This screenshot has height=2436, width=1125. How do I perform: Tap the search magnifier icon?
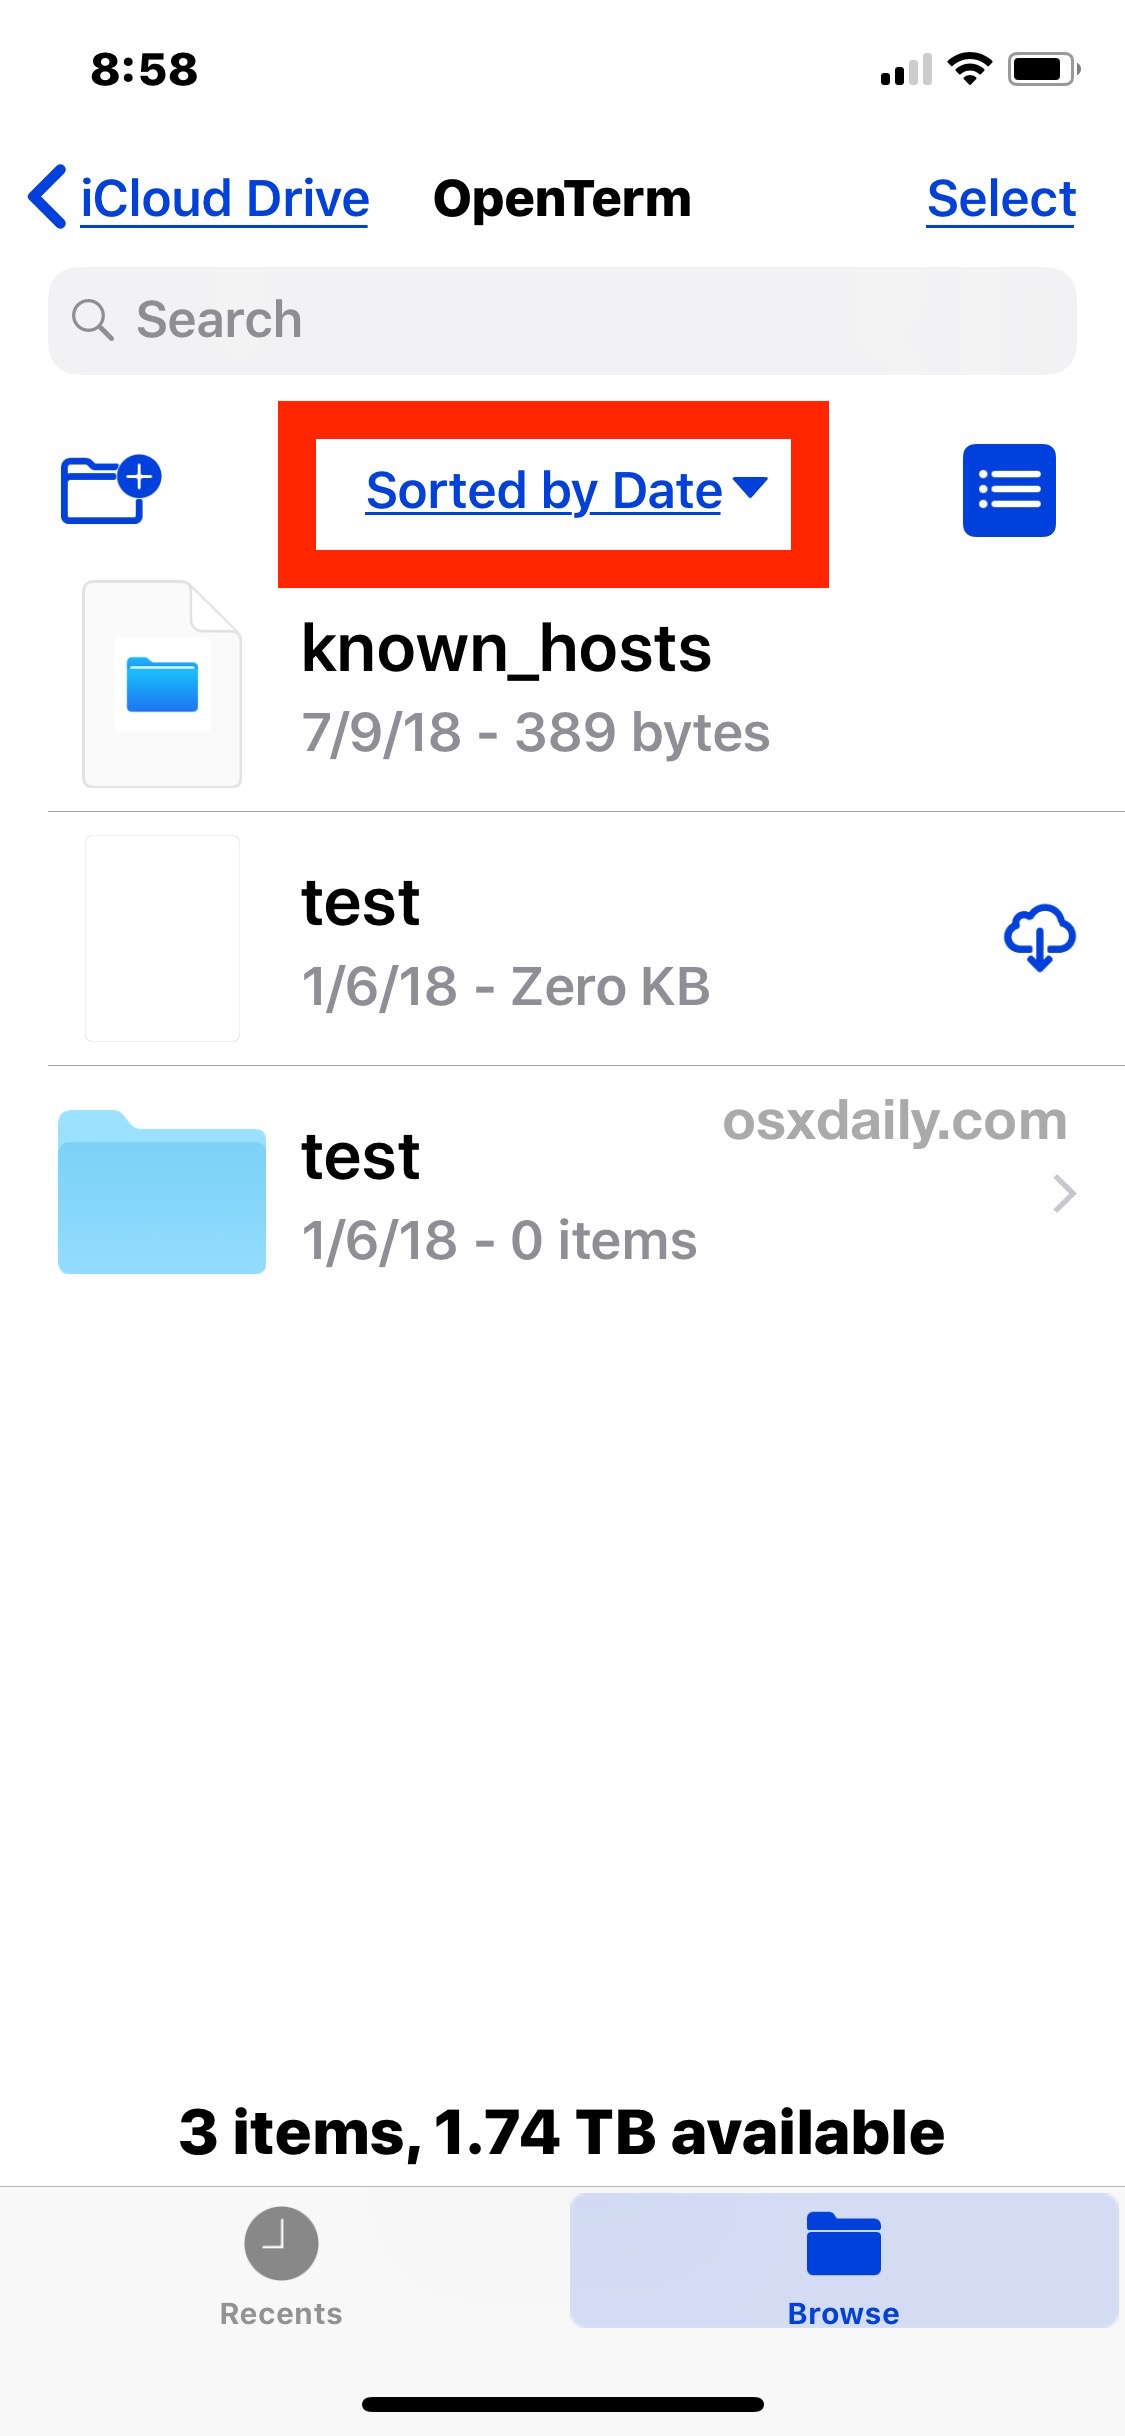coord(93,320)
